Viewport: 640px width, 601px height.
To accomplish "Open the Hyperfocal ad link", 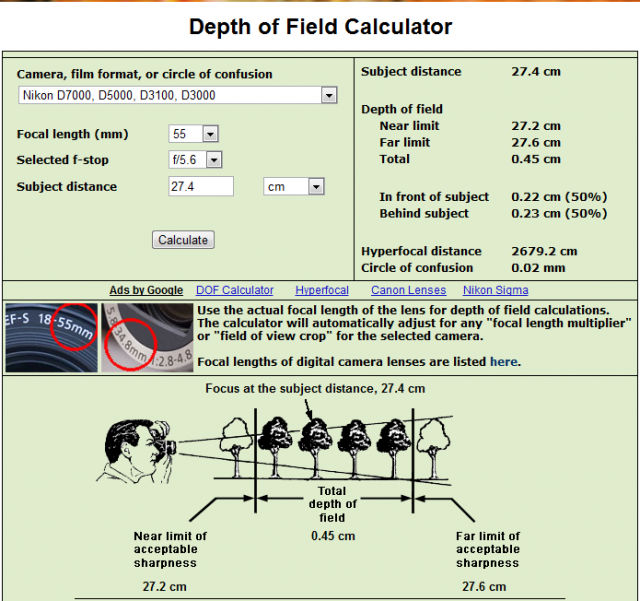I will point(322,290).
